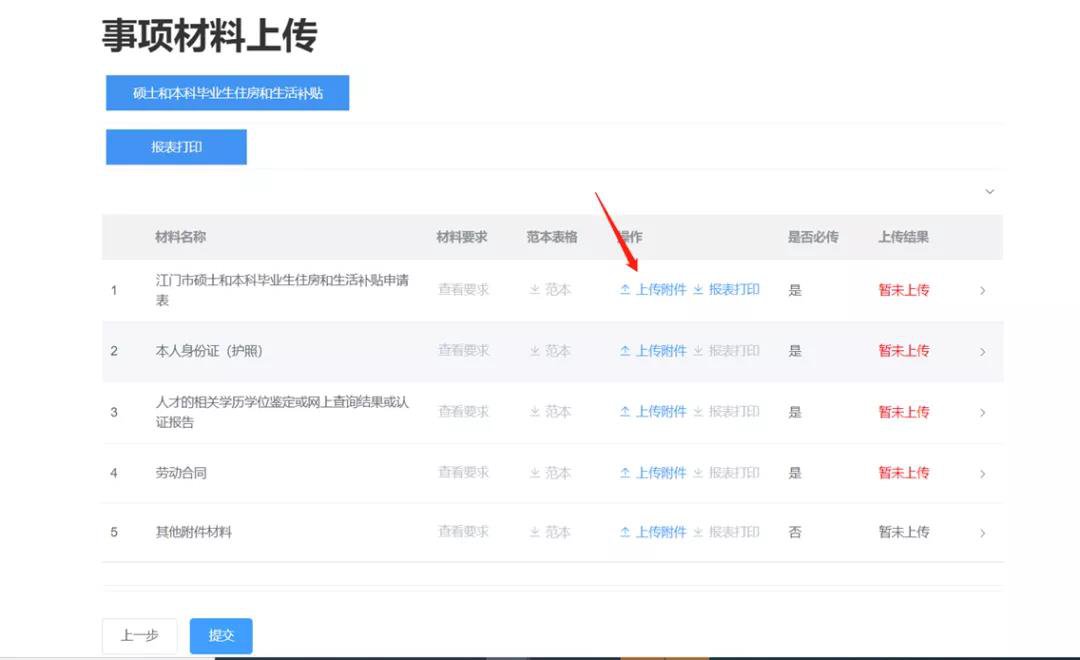This screenshot has width=1080, height=660.
Task: Click 范本 download icon for 本人身份证 row
Action: coord(535,351)
